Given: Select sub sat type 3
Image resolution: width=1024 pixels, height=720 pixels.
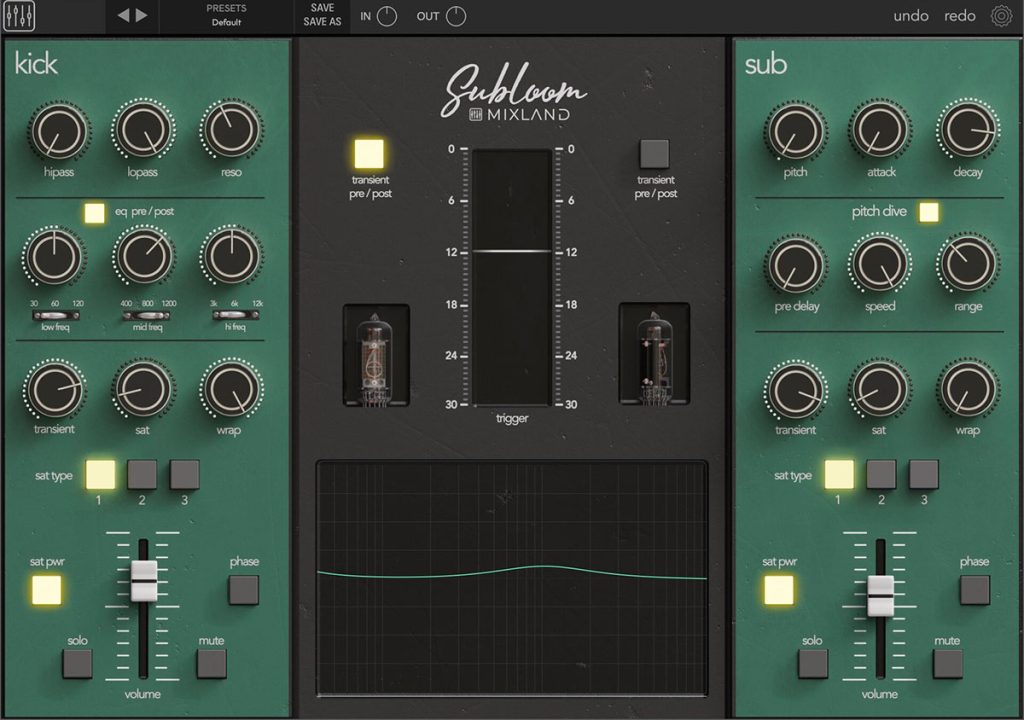Looking at the screenshot, I should coord(923,474).
